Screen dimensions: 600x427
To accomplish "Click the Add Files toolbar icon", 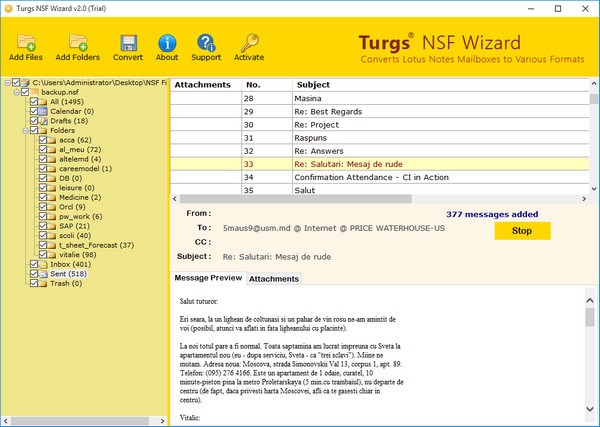I will [x=25, y=43].
